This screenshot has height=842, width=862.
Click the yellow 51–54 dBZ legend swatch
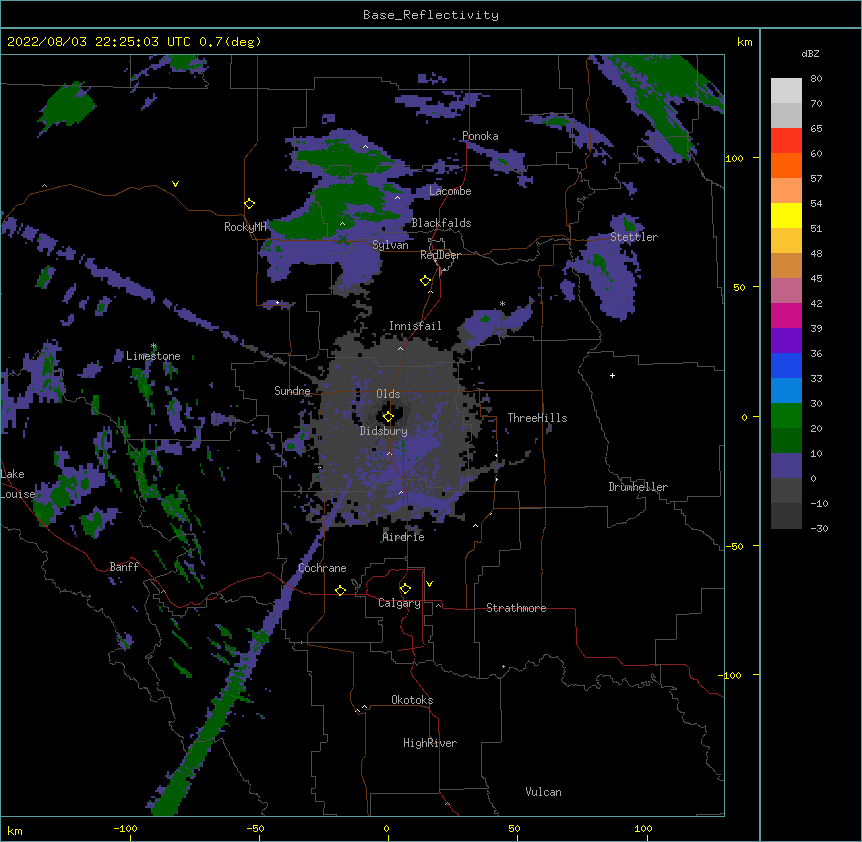pos(786,215)
